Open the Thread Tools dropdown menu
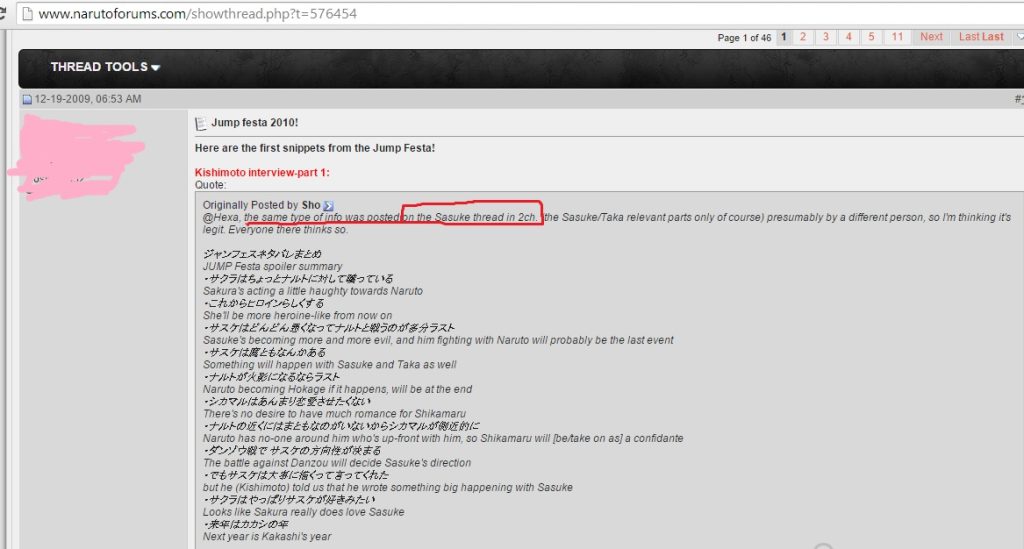Screen dimensions: 1024x549 tap(105, 67)
